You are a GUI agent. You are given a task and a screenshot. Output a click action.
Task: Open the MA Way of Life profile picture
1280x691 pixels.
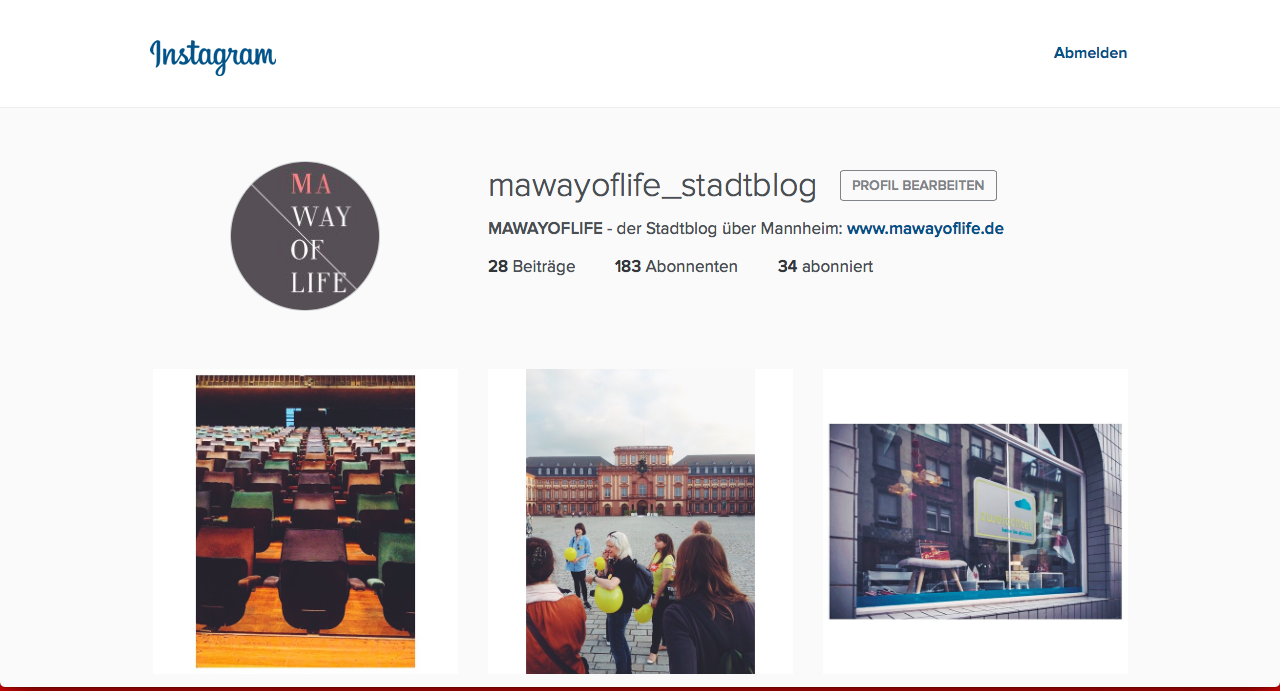pyautogui.click(x=305, y=236)
